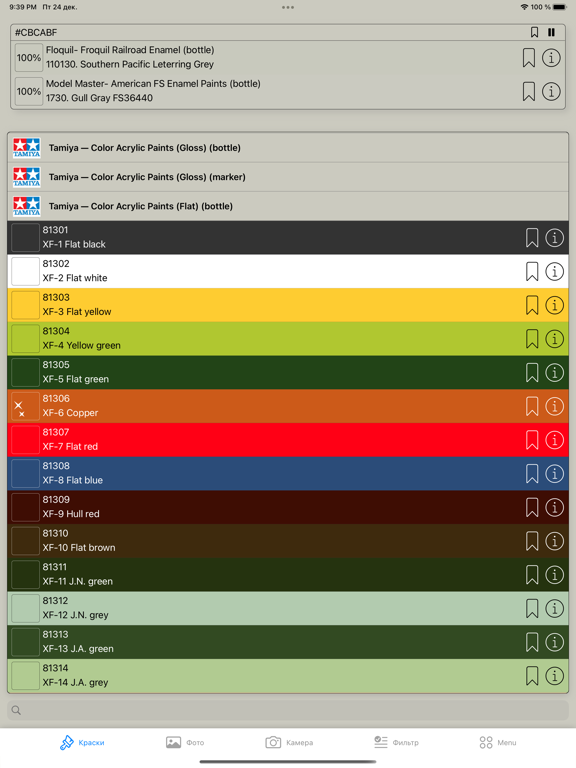Select the #CBCABF hex color label
The width and height of the screenshot is (576, 768).
point(36,32)
